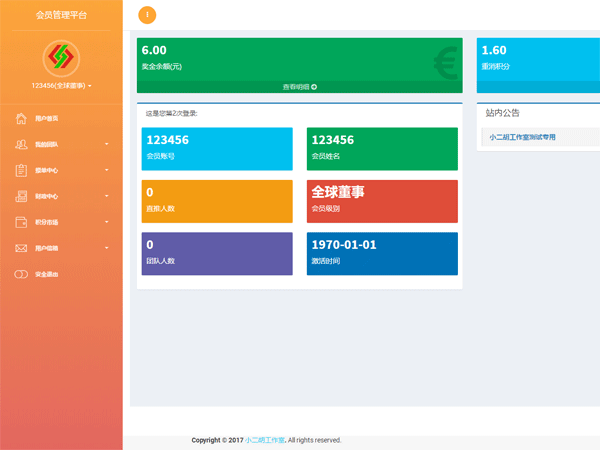This screenshot has width=600, height=450.
Task: Click 查看明细 under the bonus balance
Action: [299, 87]
